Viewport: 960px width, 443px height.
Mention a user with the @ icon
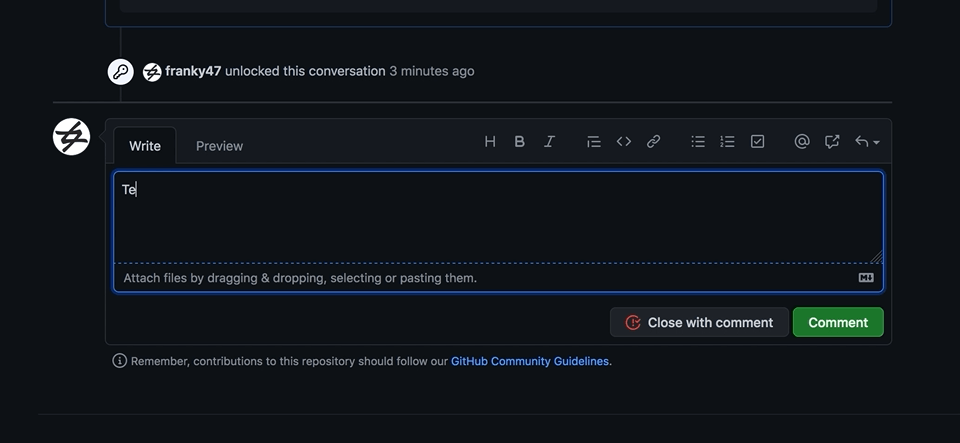pyautogui.click(x=801, y=142)
